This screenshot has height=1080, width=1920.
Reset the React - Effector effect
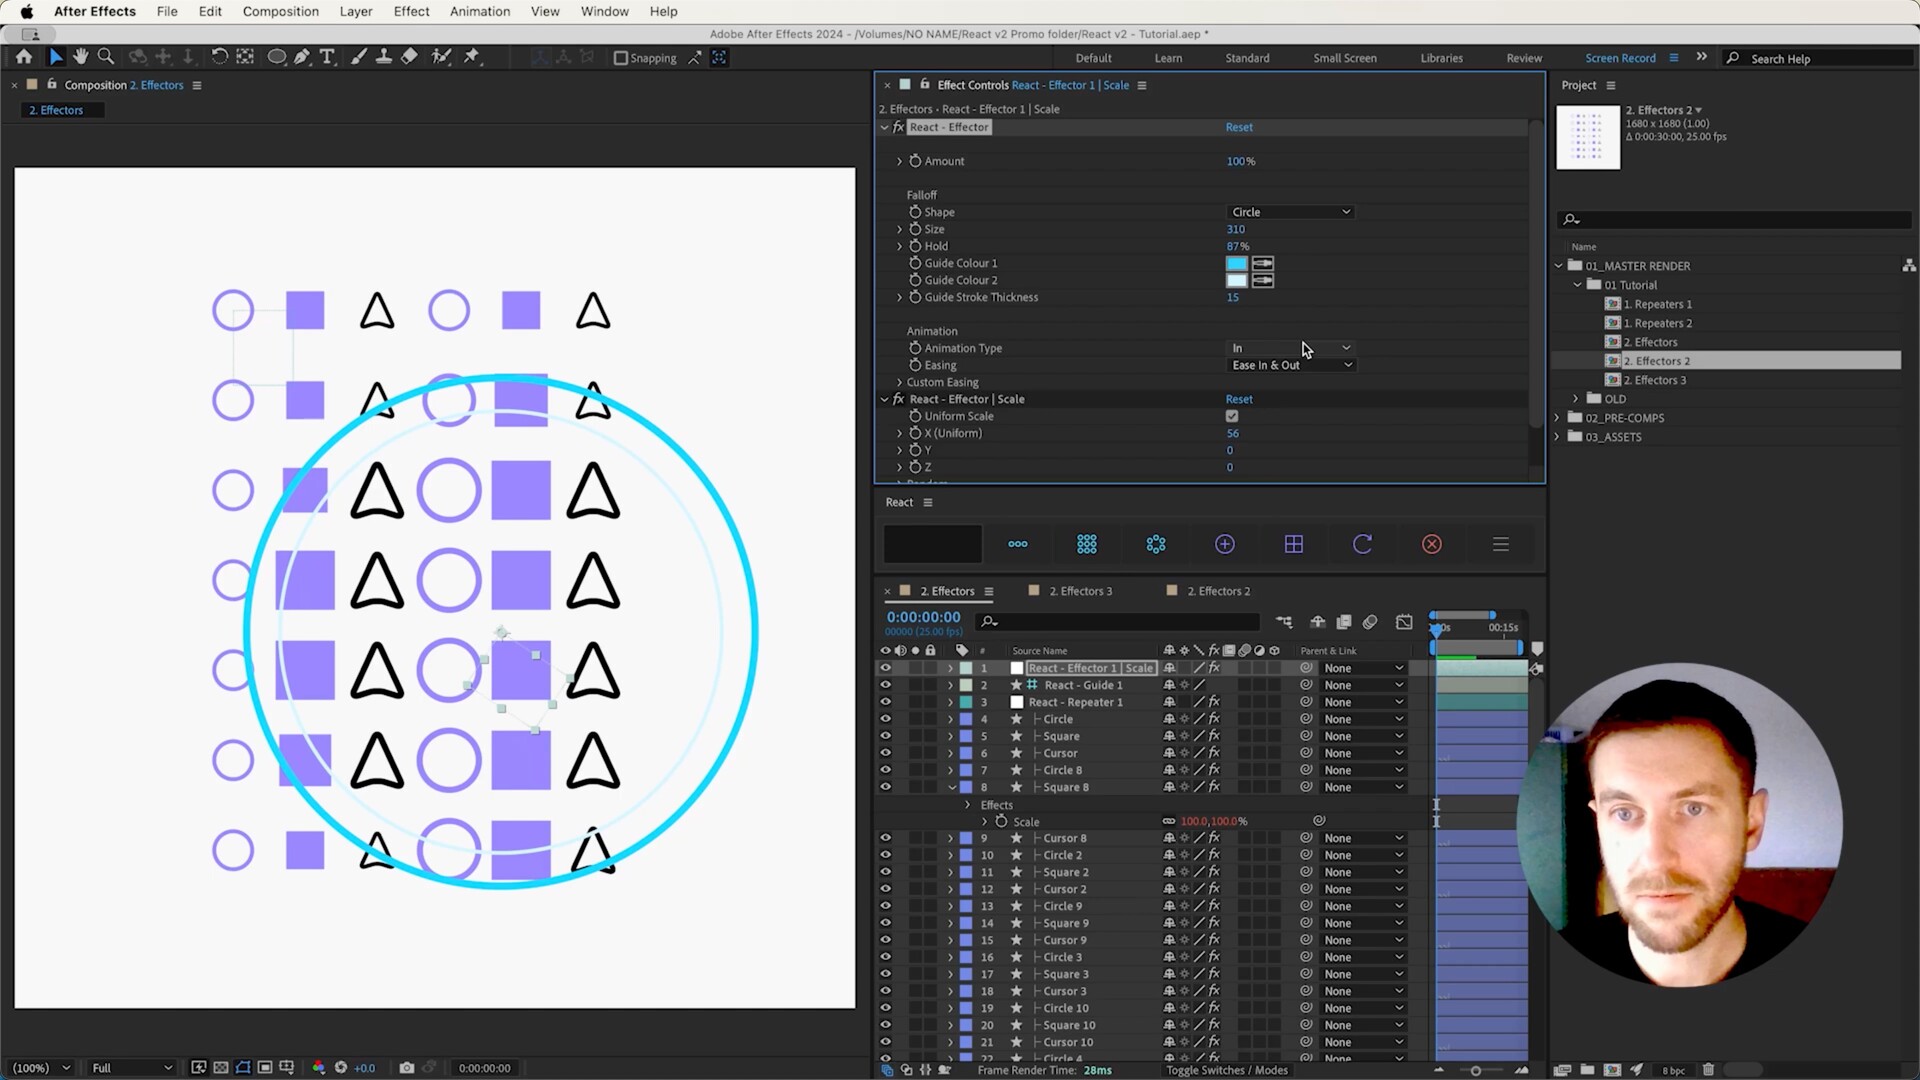(1238, 127)
